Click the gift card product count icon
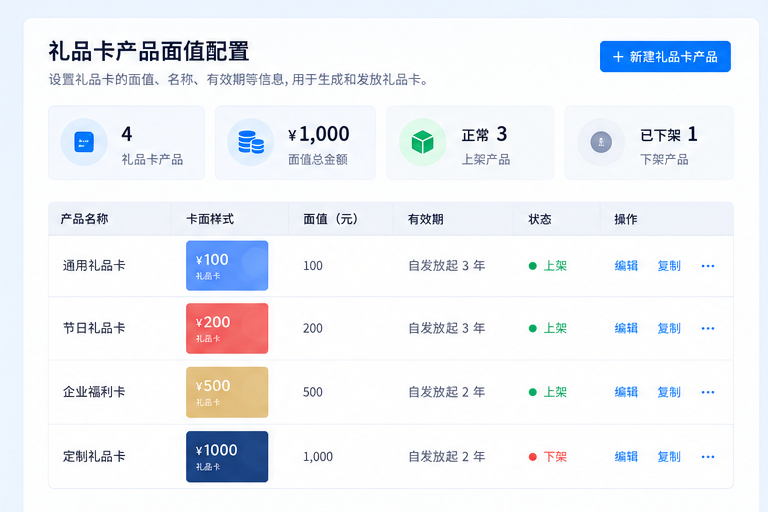 click(x=84, y=142)
